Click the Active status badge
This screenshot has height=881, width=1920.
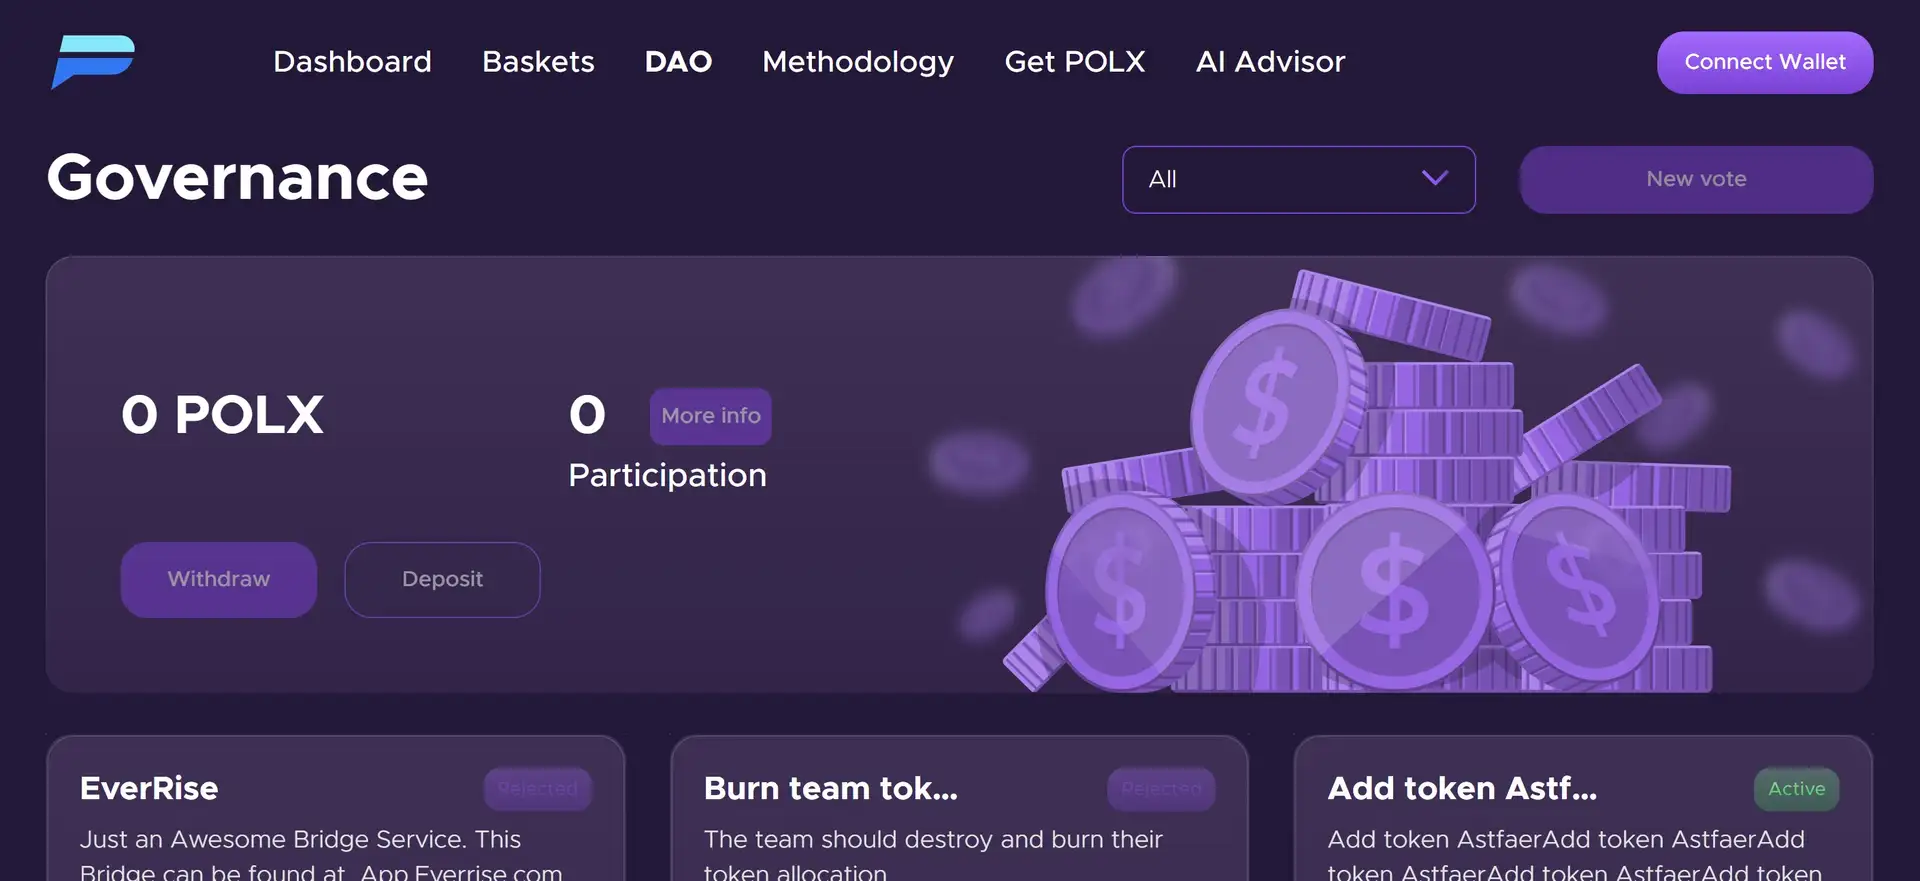[1796, 789]
